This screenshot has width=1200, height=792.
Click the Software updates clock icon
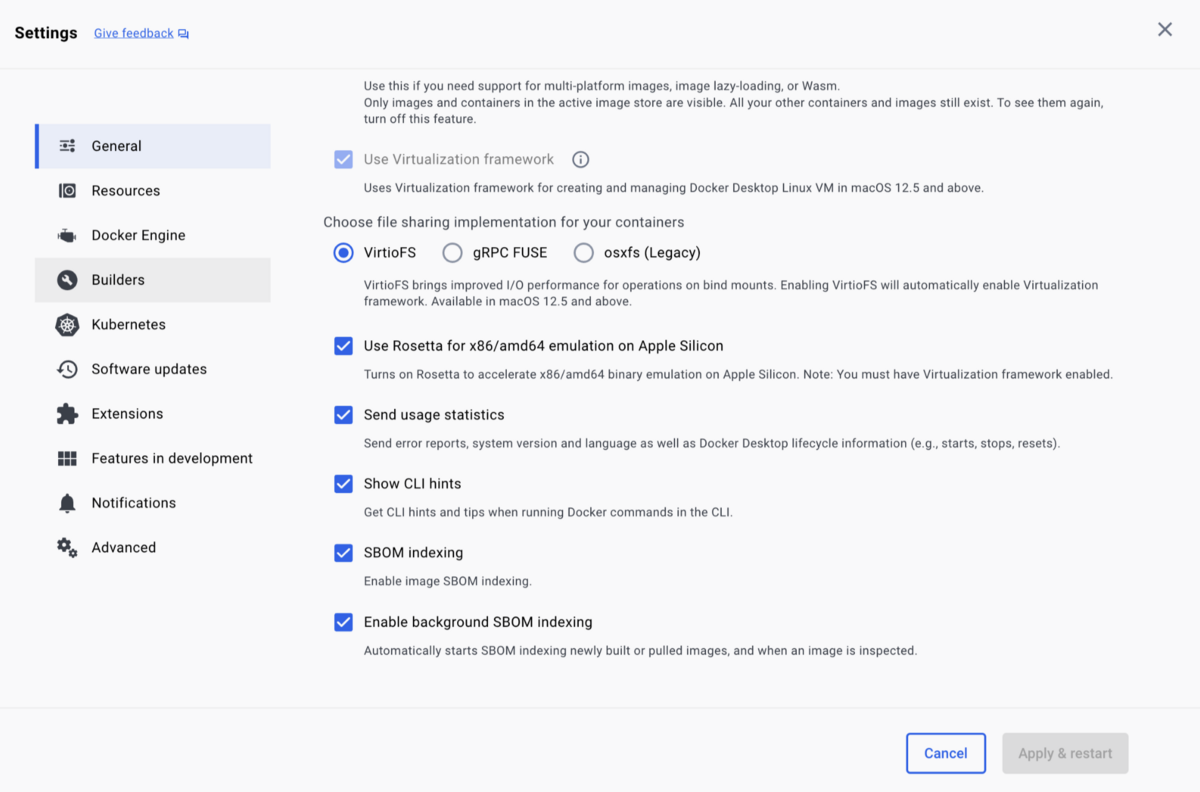(67, 369)
